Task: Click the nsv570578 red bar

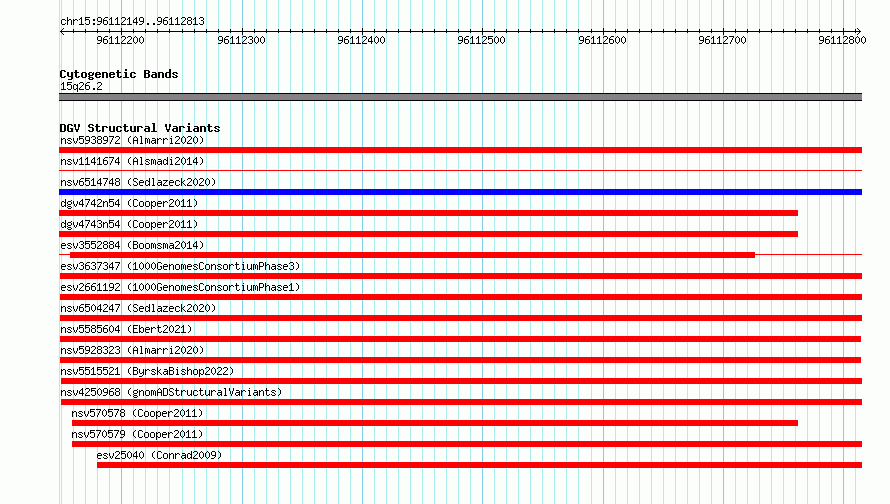Action: tap(435, 423)
